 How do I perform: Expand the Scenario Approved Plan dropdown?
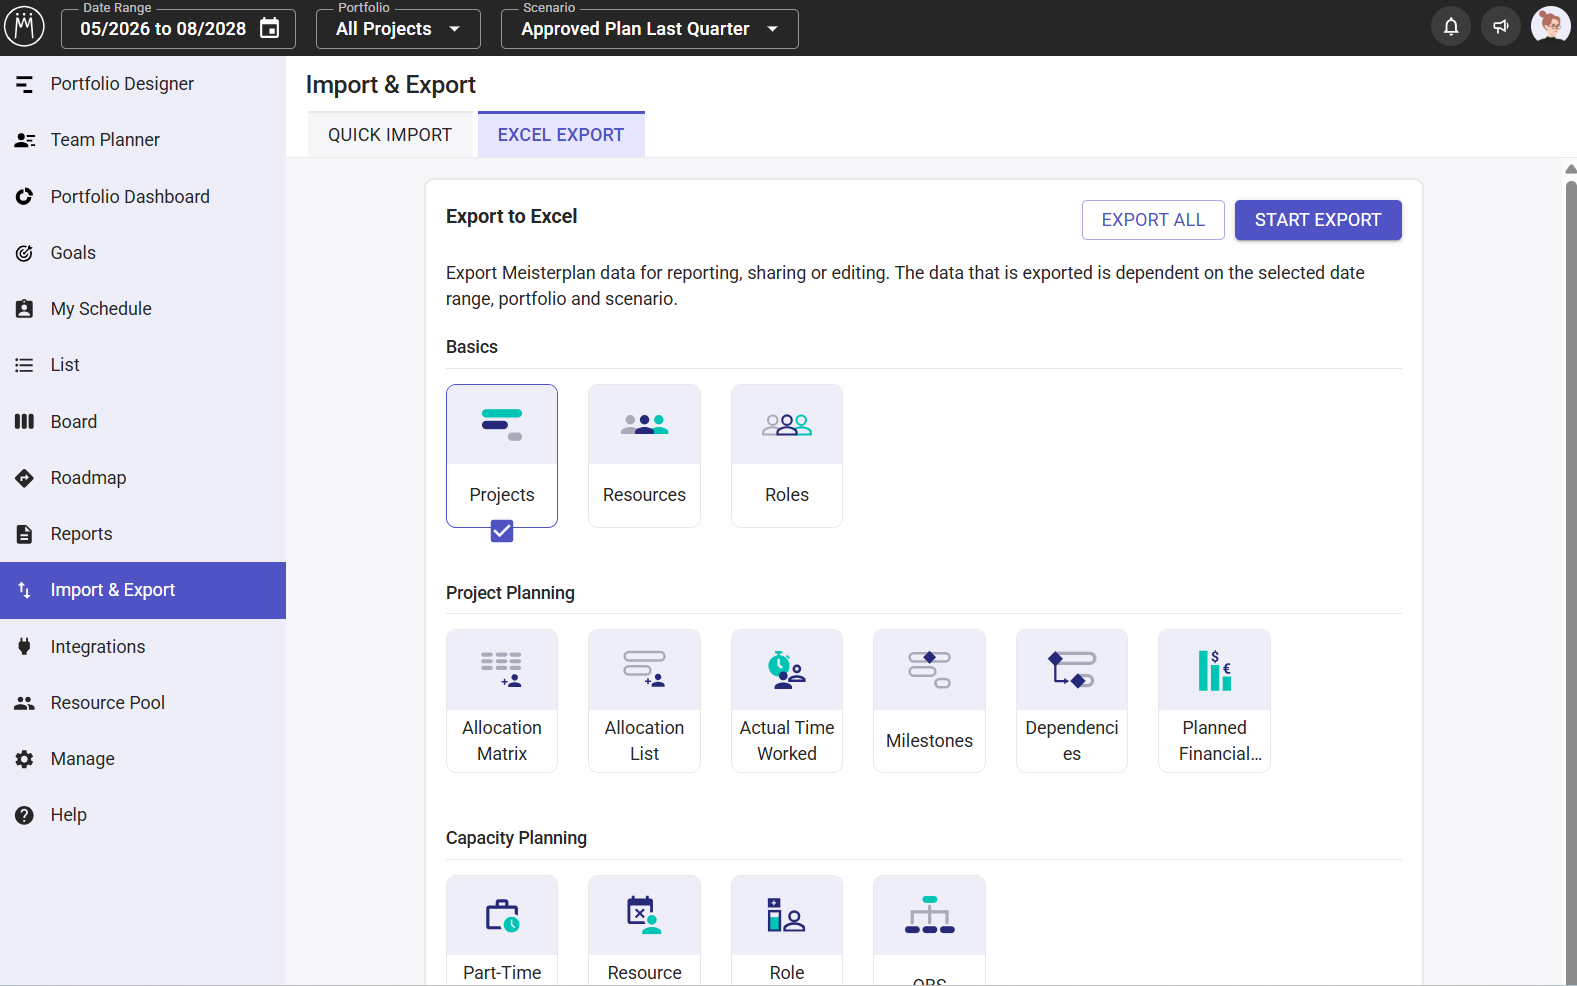pyautogui.click(x=649, y=29)
